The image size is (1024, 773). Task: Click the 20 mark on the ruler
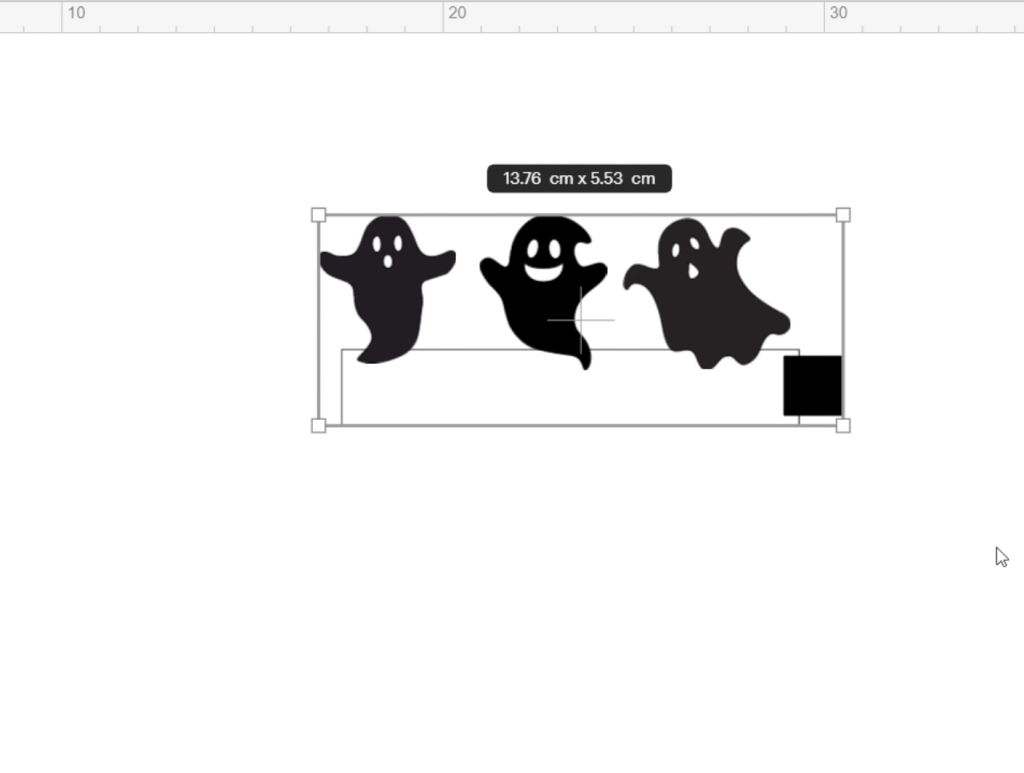457,13
